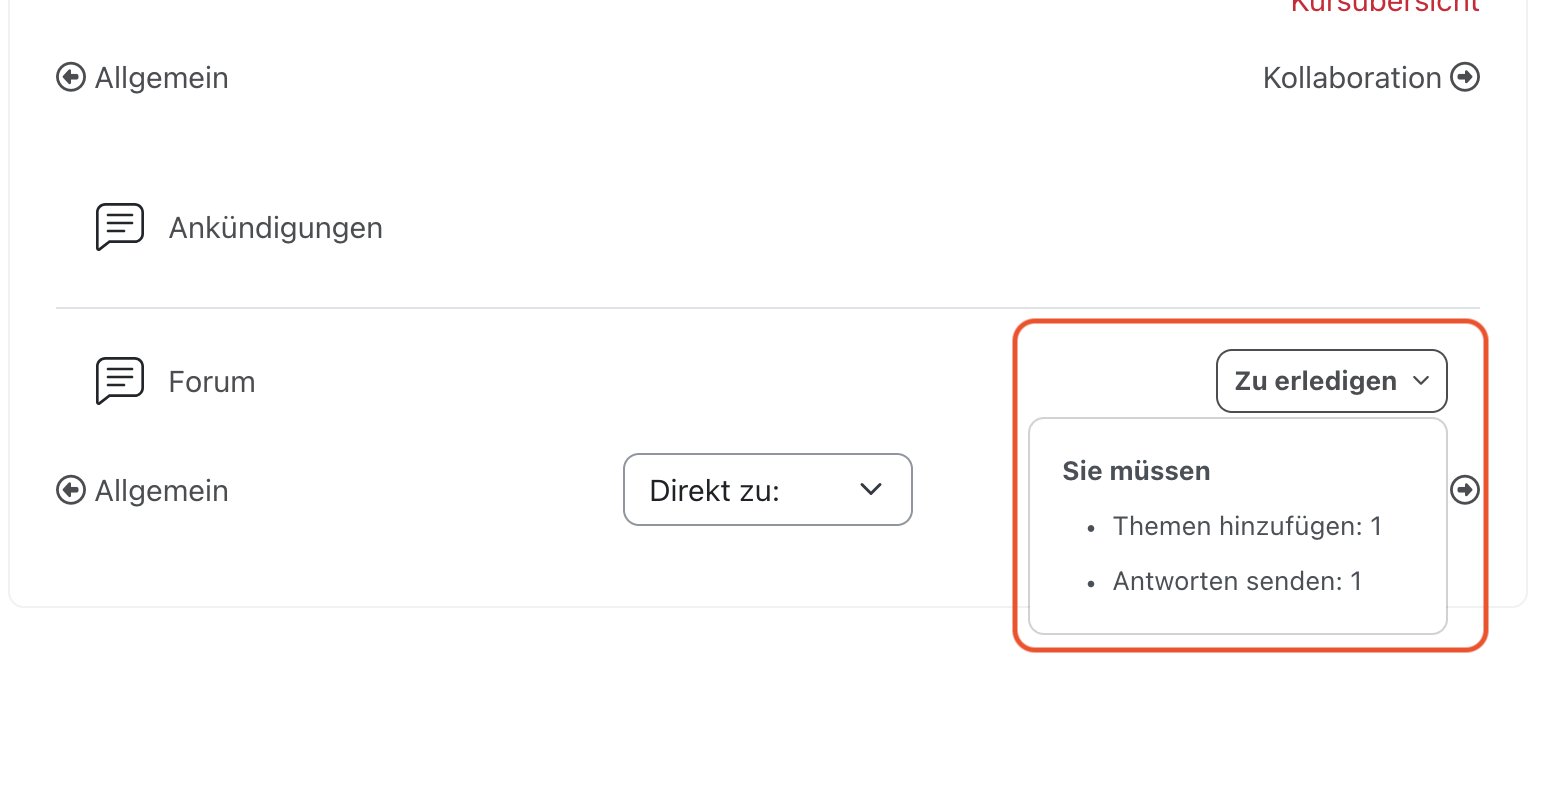Click the next-section arrow icon beside the Sie müssen panel
Image resolution: width=1564 pixels, height=790 pixels.
pos(1465,490)
